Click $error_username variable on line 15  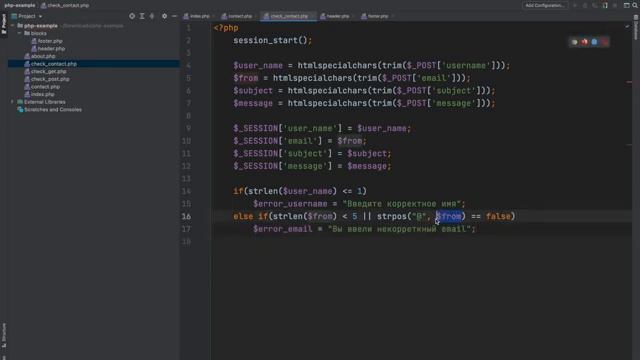(290, 204)
